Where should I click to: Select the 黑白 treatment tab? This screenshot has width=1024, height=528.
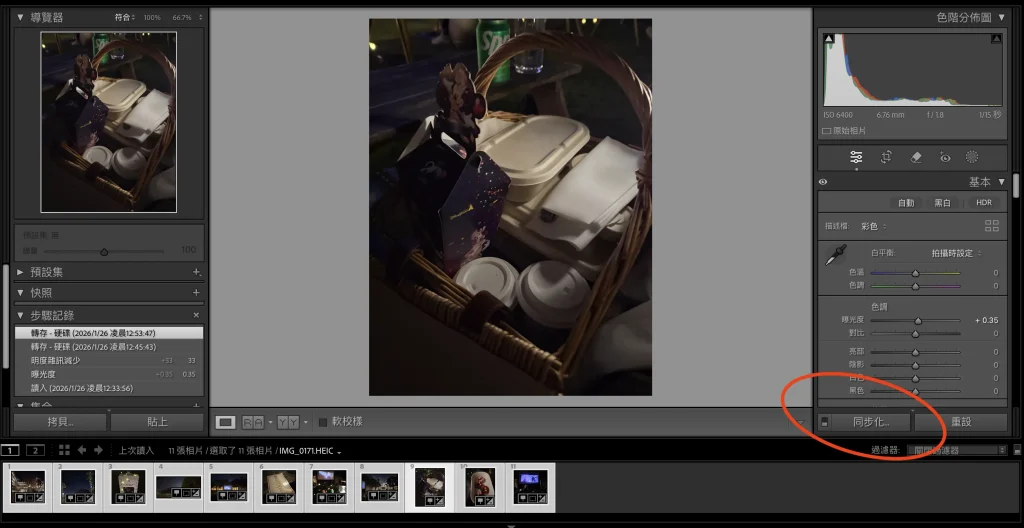(942, 202)
